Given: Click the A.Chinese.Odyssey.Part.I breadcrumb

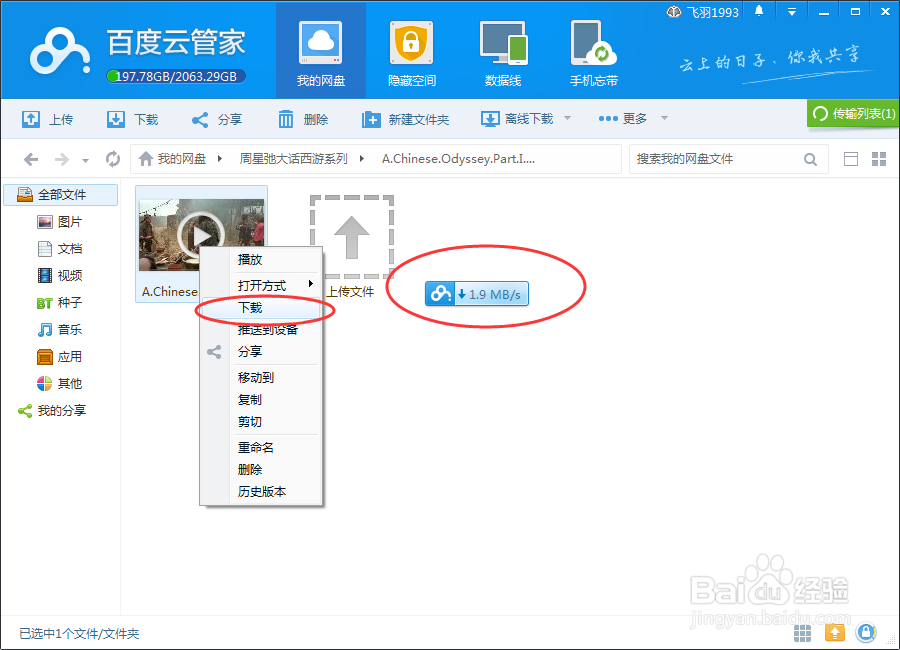Looking at the screenshot, I should [459, 158].
